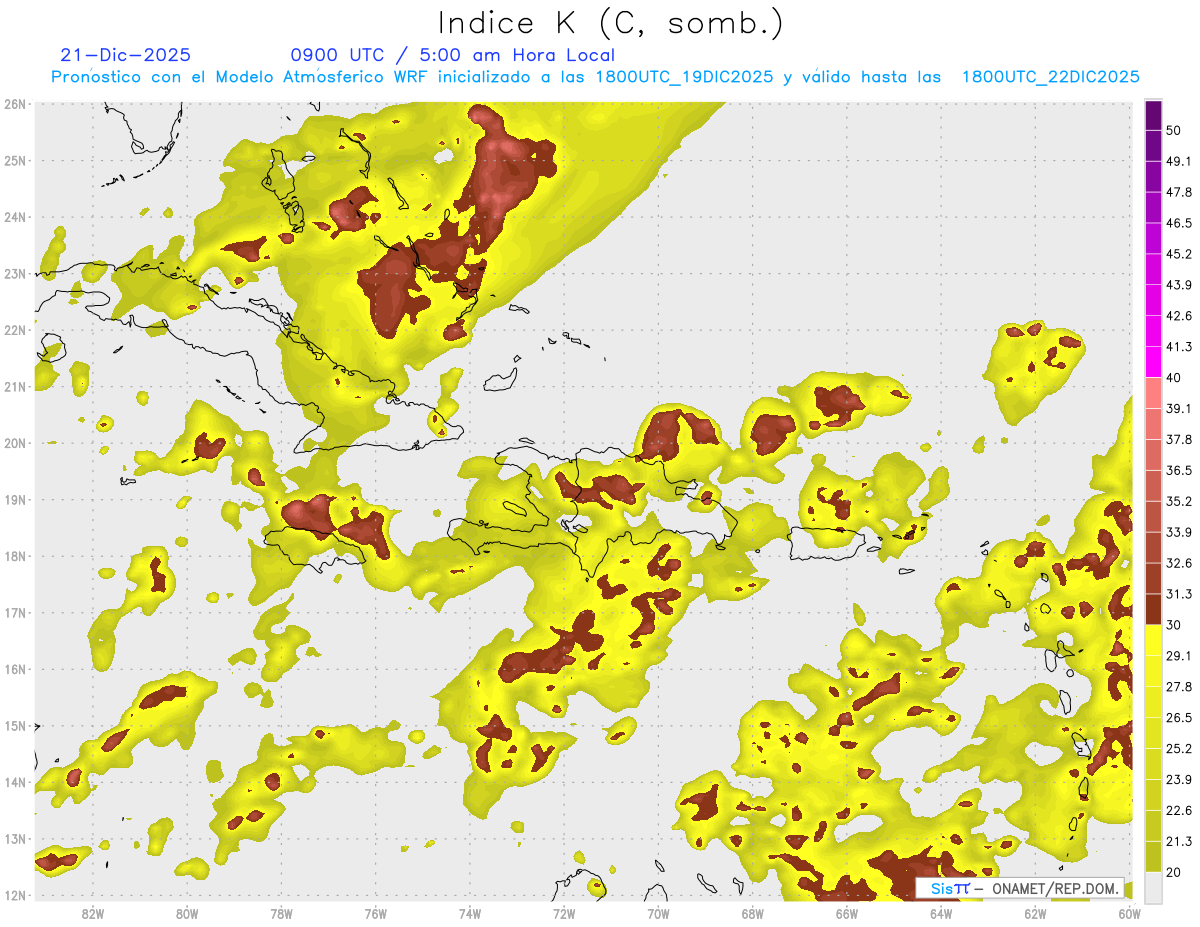1200x927 pixels.
Task: Click latitude axis label "16N"
Action: tap(14, 669)
